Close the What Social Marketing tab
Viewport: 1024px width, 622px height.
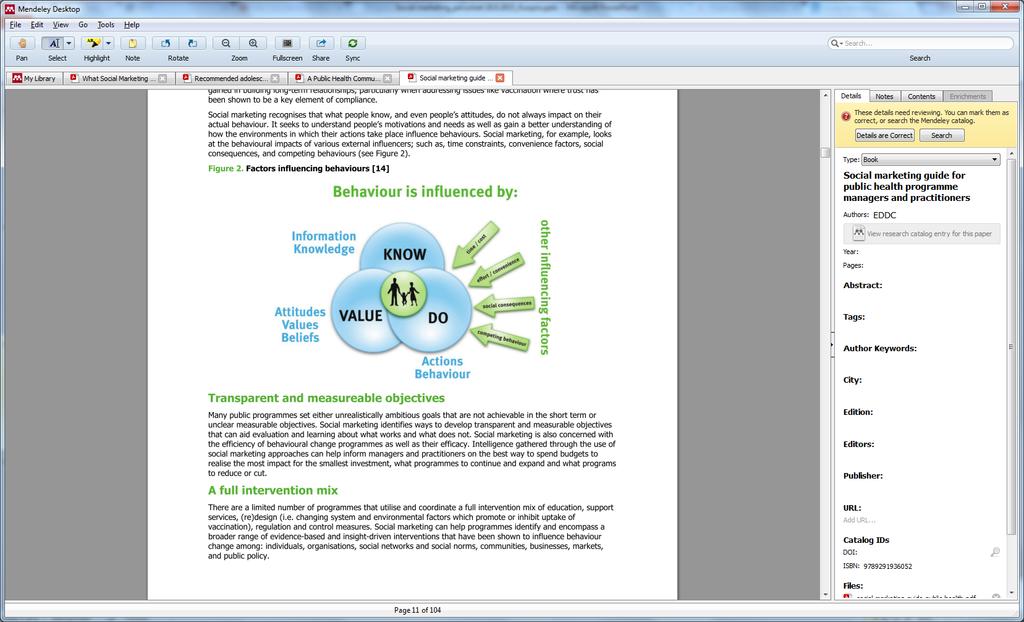[x=163, y=78]
